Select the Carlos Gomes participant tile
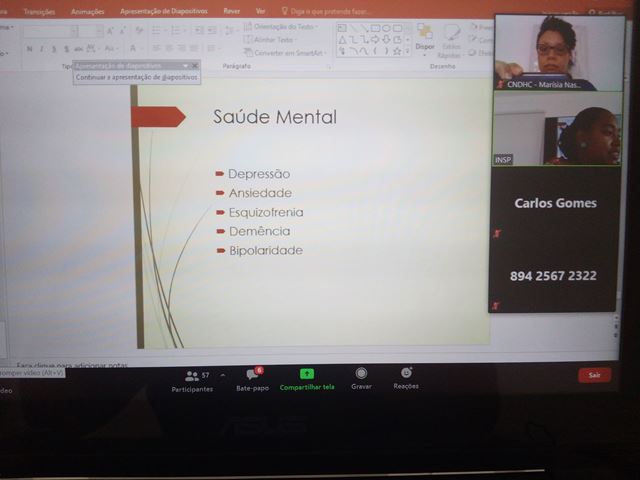 [555, 238]
